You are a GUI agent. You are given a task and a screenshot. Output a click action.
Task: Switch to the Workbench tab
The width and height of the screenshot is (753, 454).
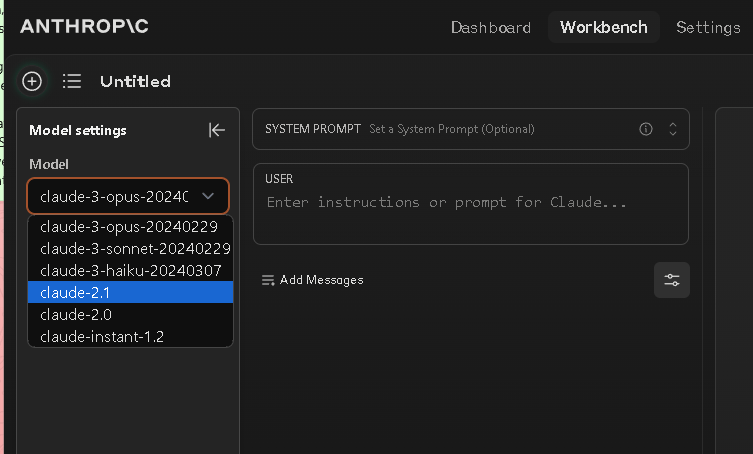(604, 27)
